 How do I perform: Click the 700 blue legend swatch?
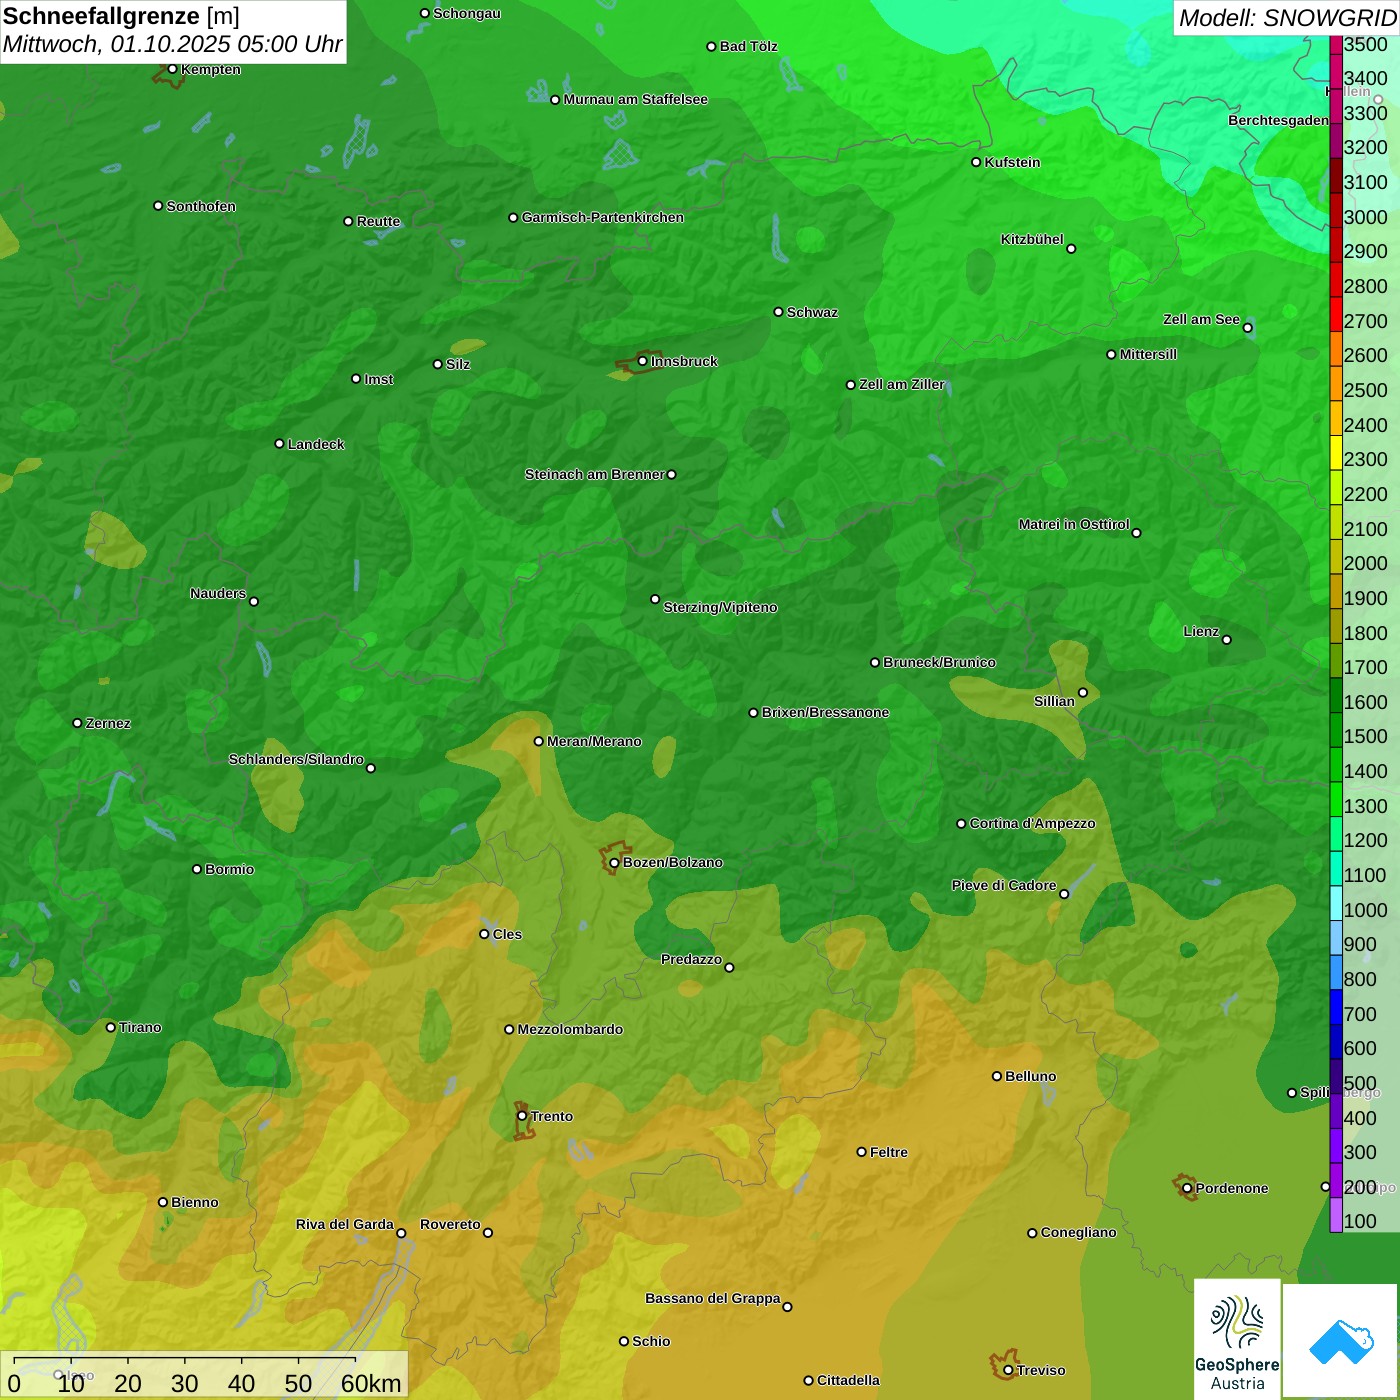(x=1336, y=1008)
